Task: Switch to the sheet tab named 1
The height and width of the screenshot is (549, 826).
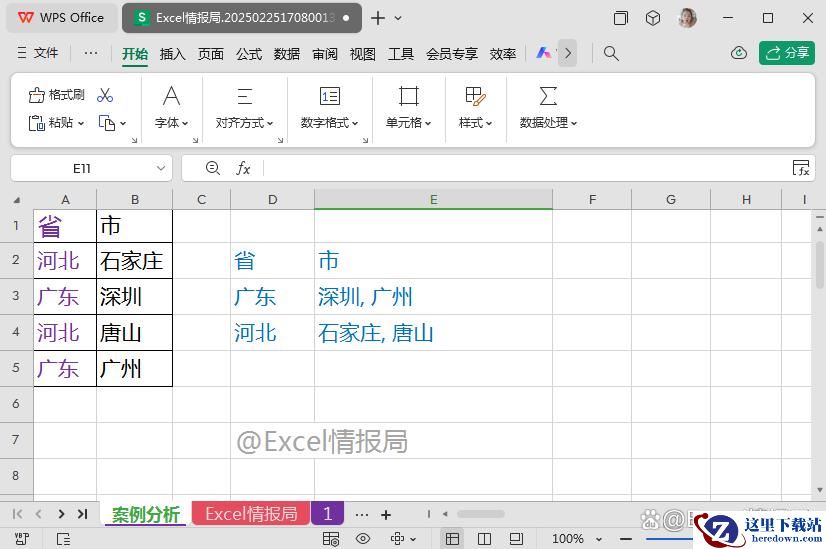Action: pyautogui.click(x=327, y=514)
